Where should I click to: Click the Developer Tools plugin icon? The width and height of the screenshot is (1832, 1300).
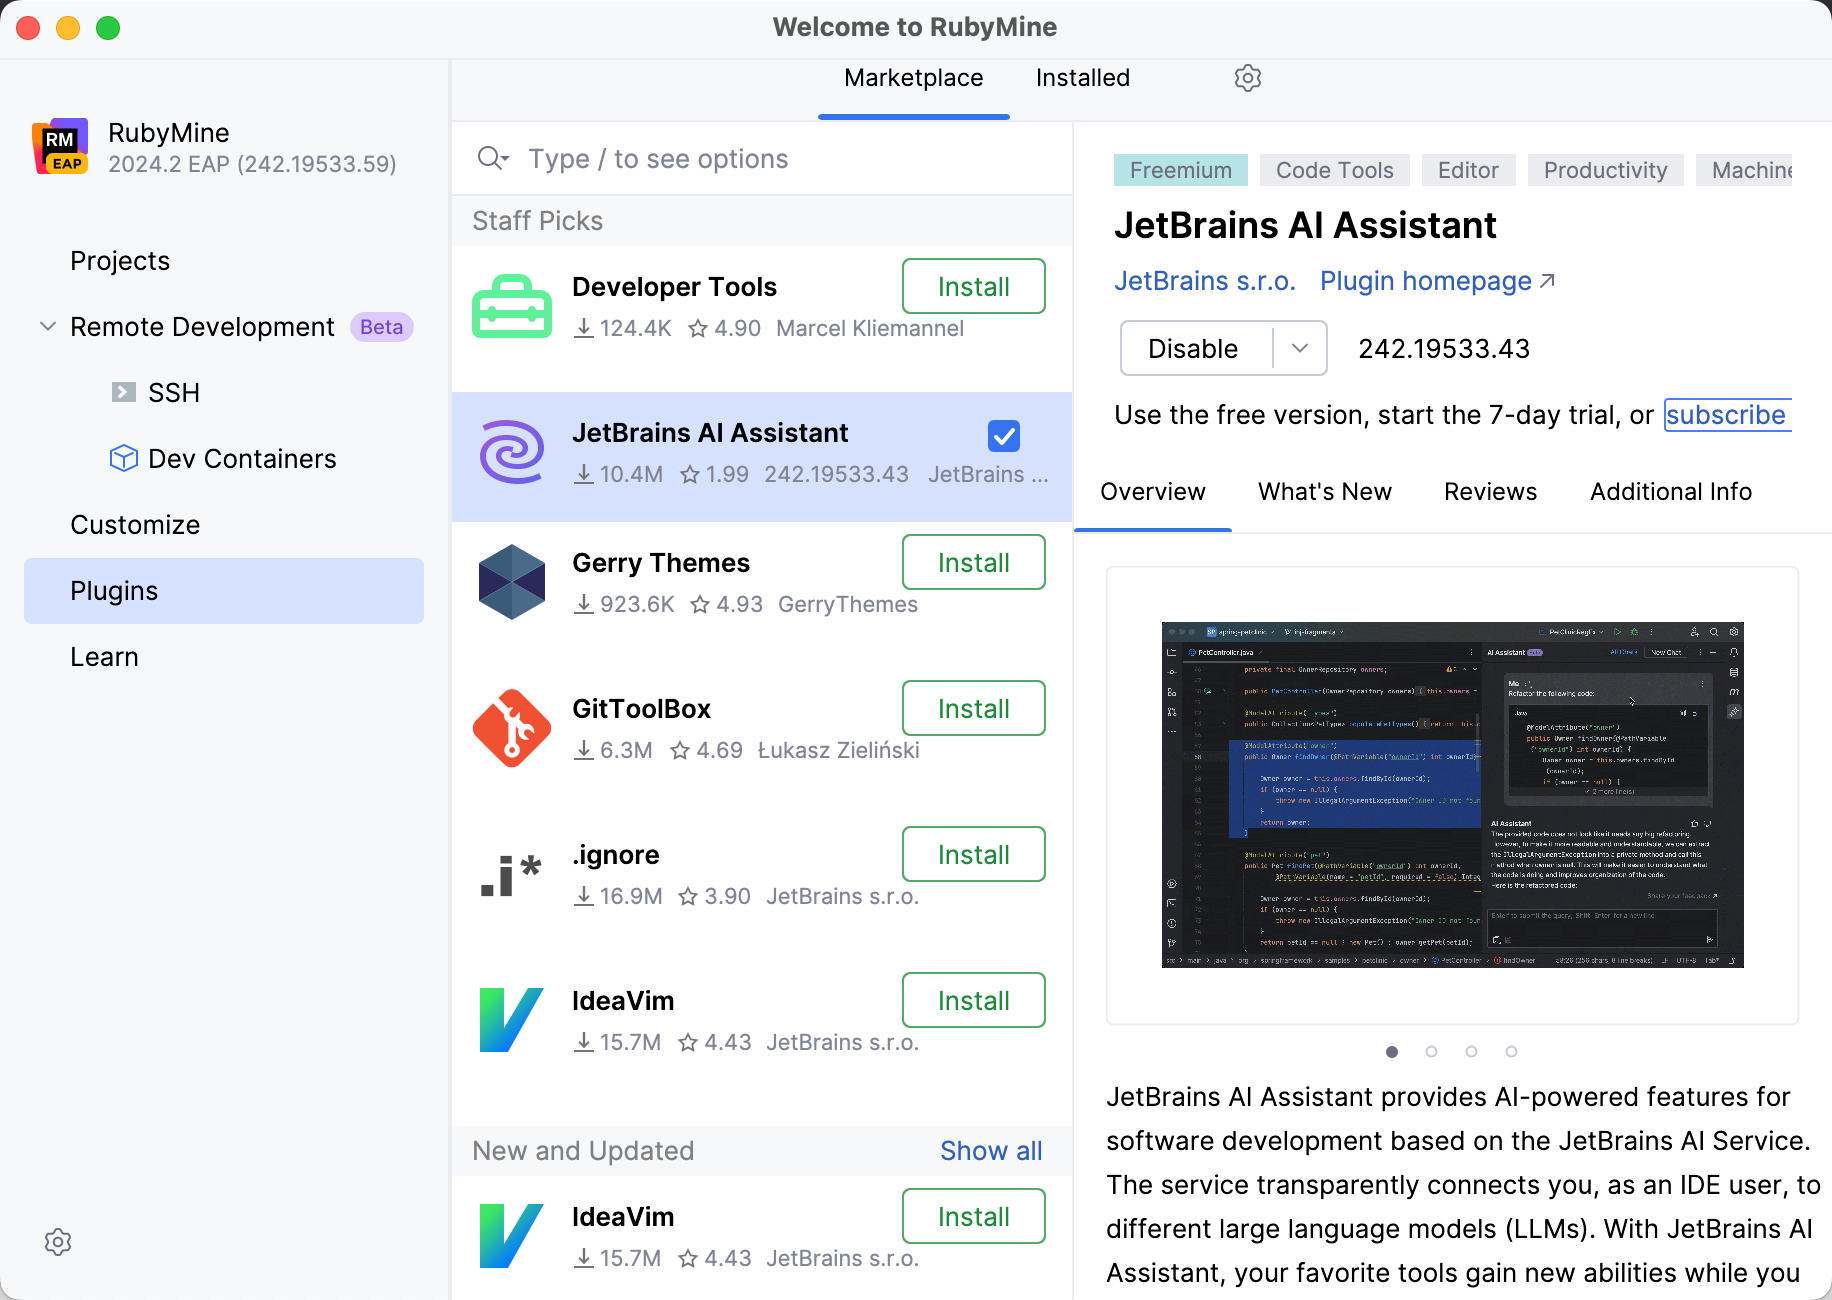click(x=511, y=305)
